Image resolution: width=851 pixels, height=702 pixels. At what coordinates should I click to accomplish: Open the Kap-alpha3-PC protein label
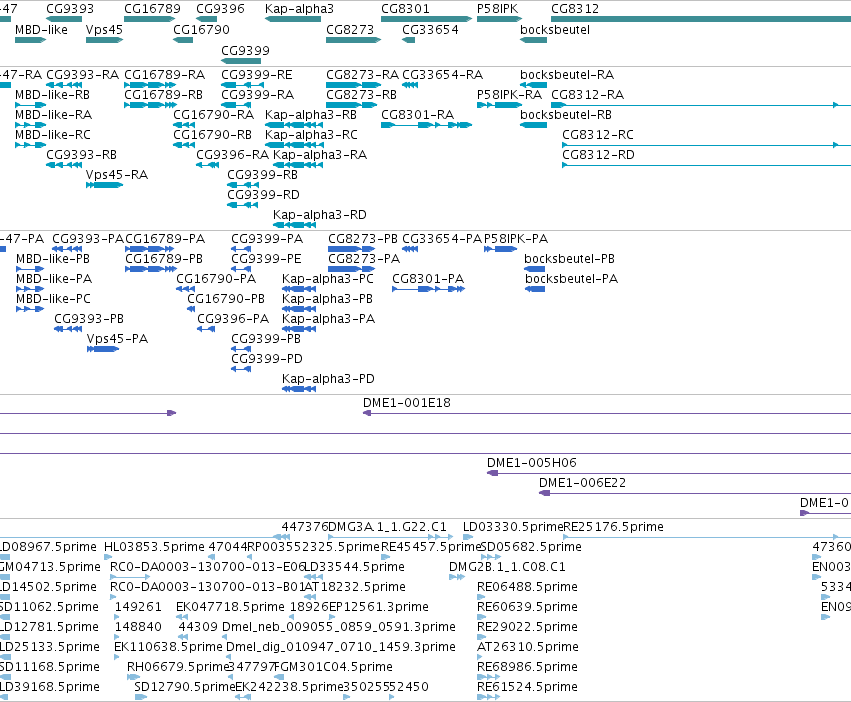point(328,279)
